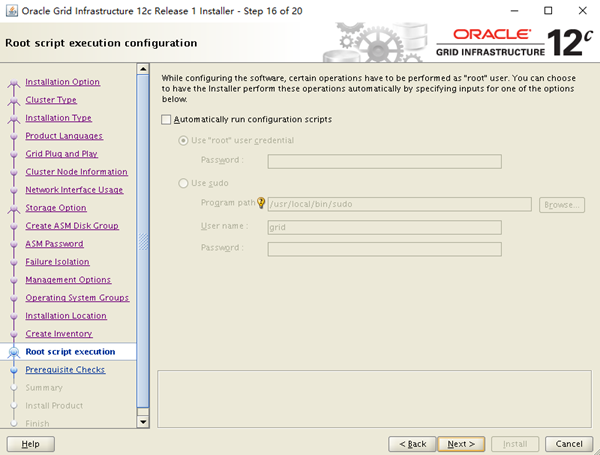Proceed with the Next button
The width and height of the screenshot is (600, 455).
[x=461, y=444]
